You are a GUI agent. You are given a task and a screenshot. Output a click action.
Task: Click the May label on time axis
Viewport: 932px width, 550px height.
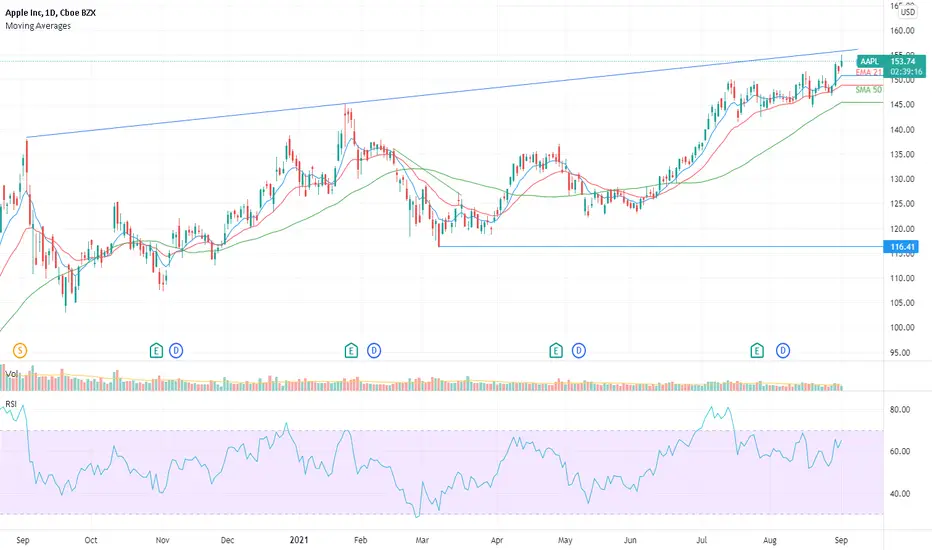pyautogui.click(x=565, y=540)
